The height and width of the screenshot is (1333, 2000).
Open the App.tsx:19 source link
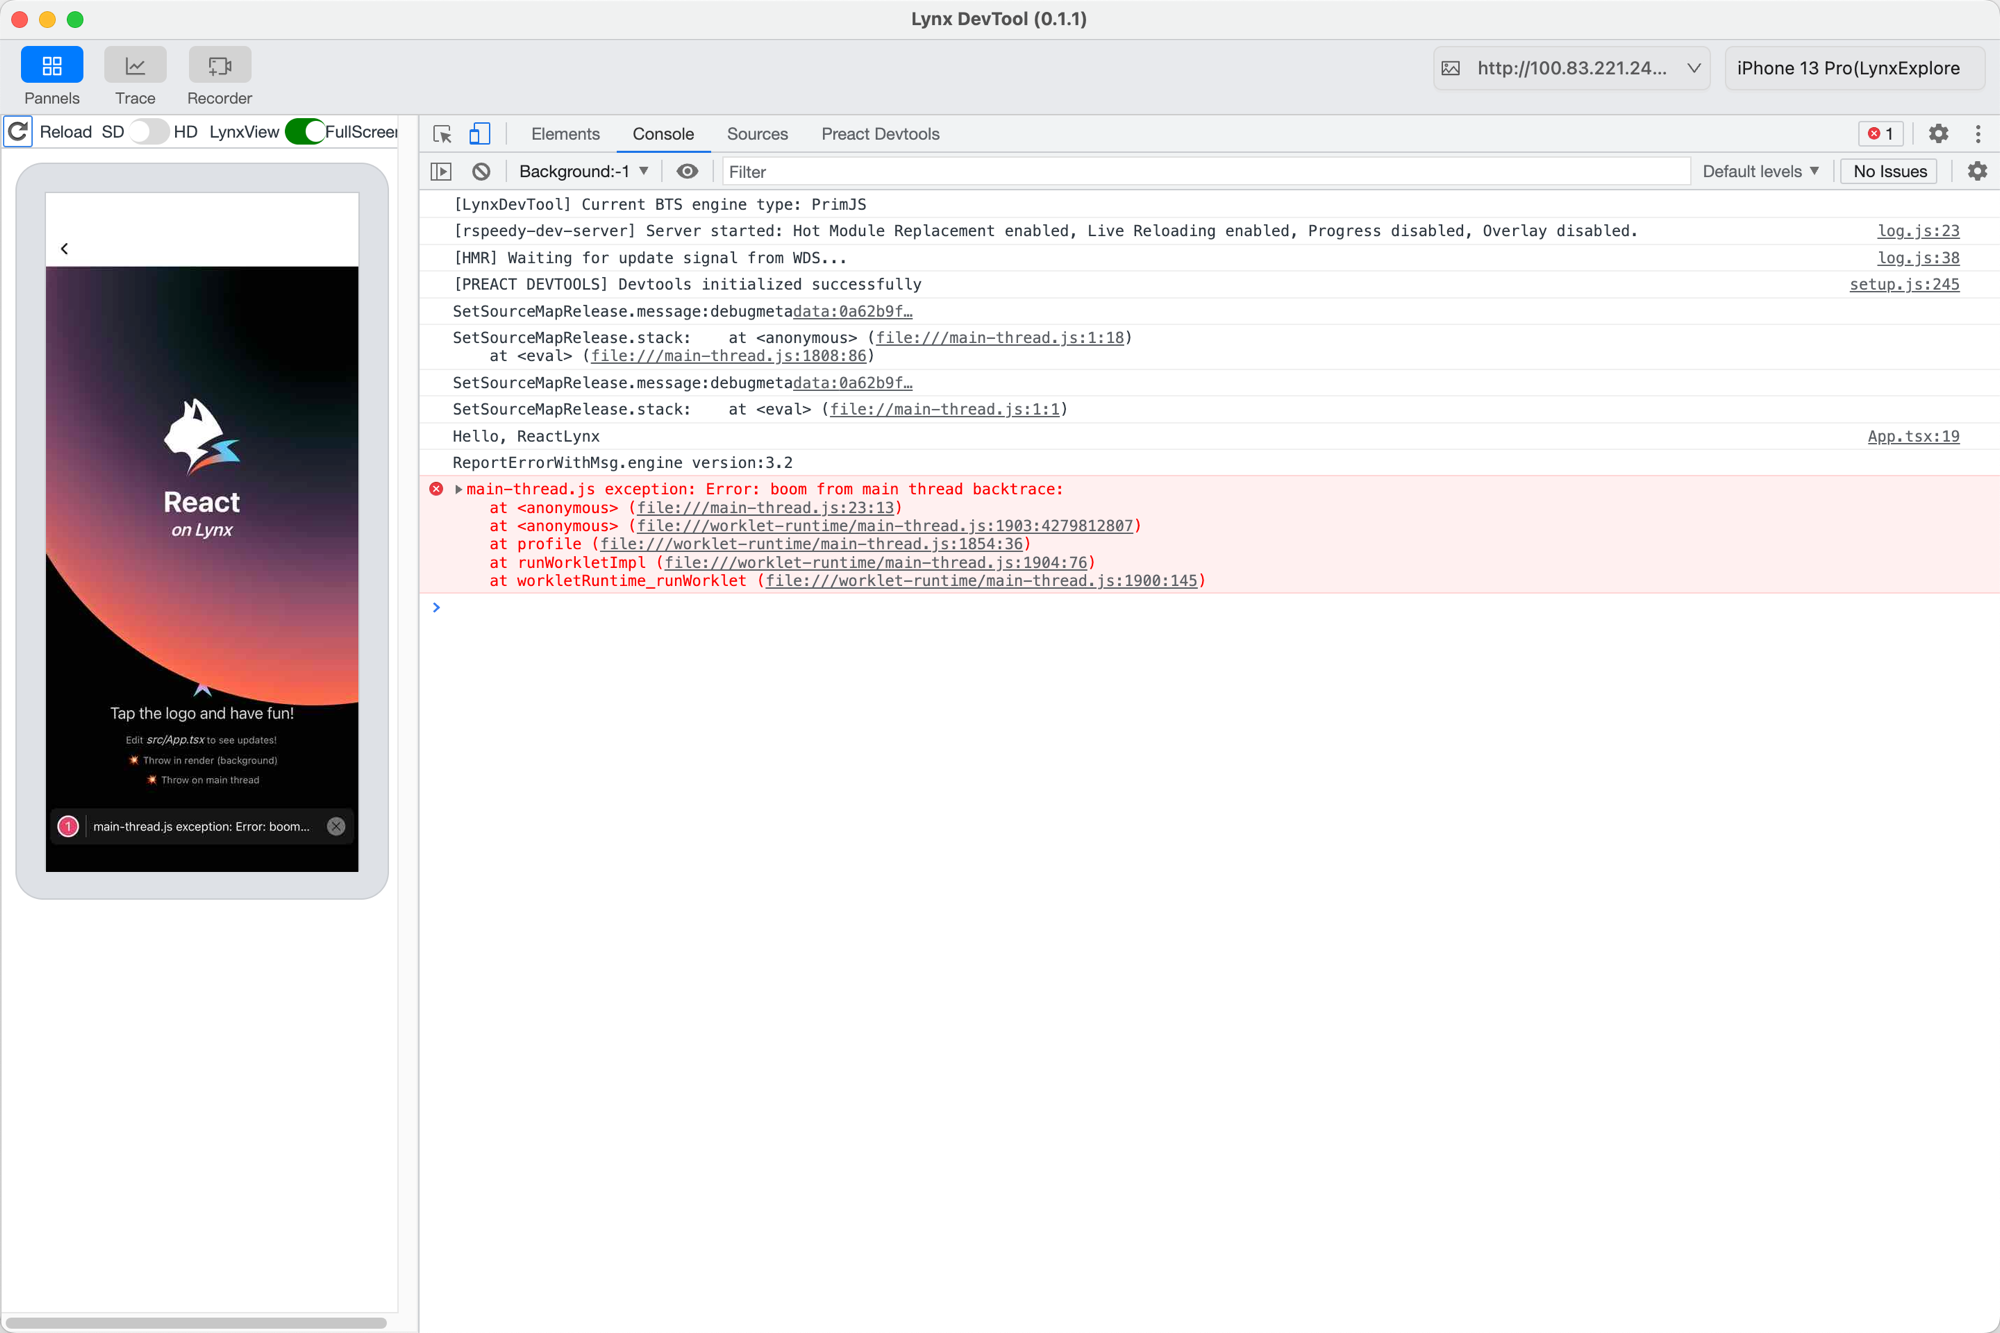point(1913,437)
